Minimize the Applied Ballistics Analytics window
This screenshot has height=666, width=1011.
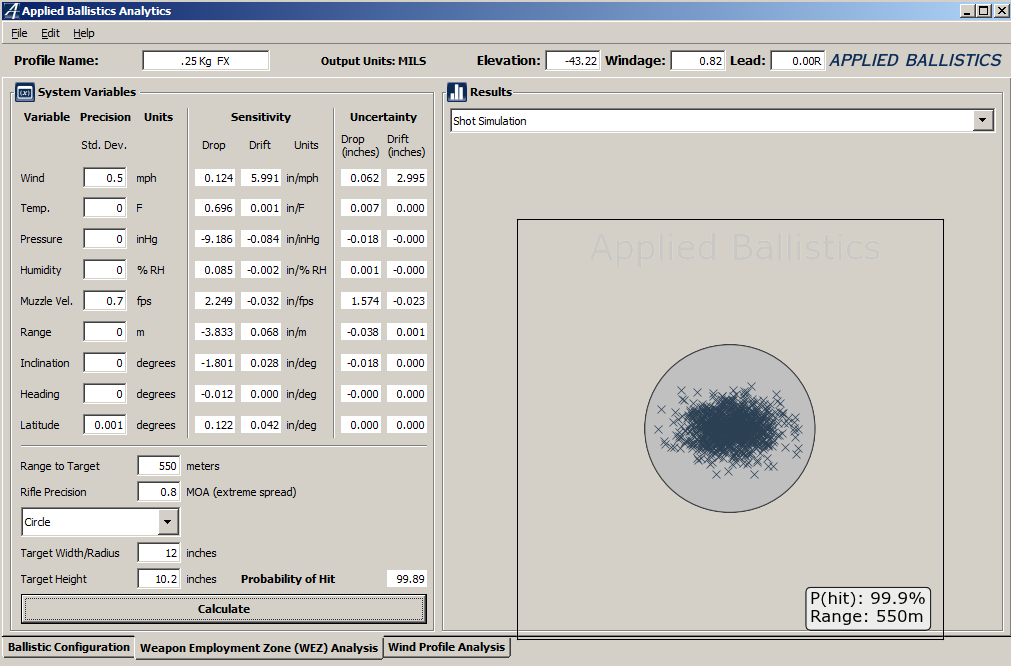point(967,10)
